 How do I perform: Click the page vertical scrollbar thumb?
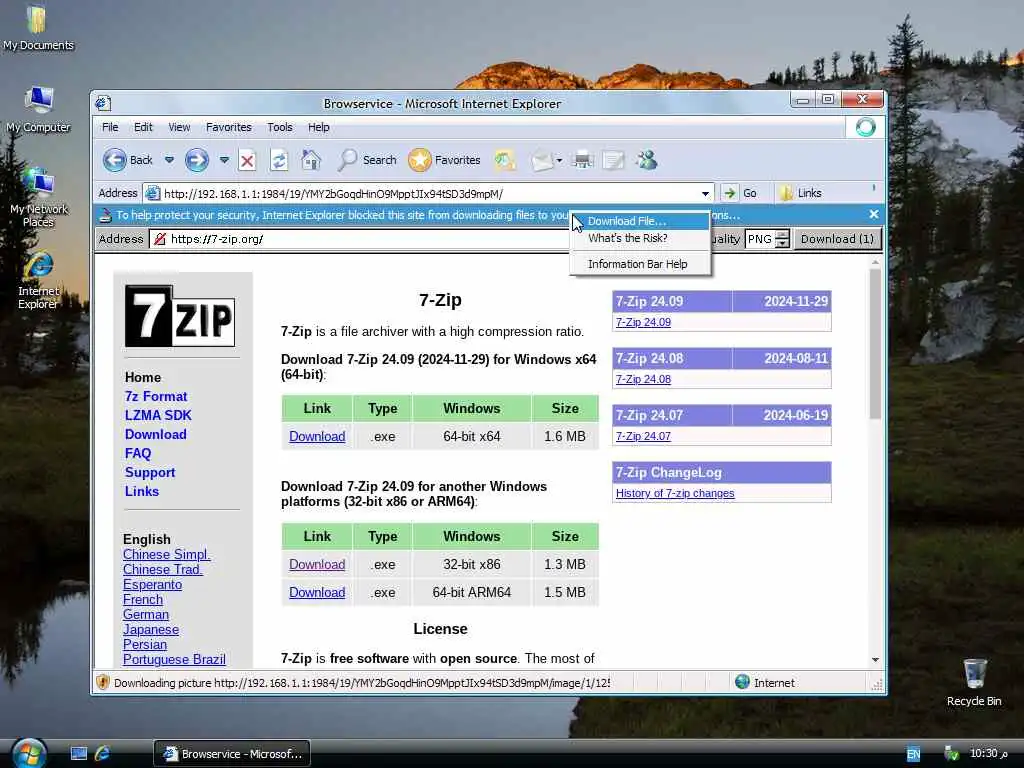coord(875,344)
